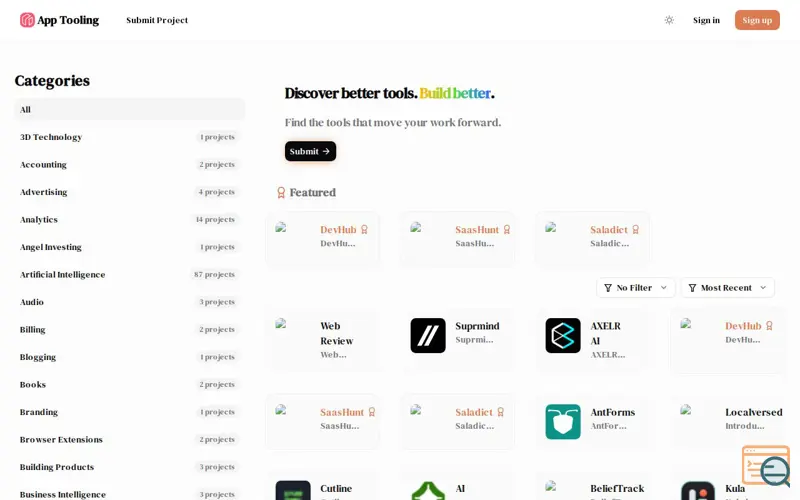Click the Sign up button

[757, 20]
